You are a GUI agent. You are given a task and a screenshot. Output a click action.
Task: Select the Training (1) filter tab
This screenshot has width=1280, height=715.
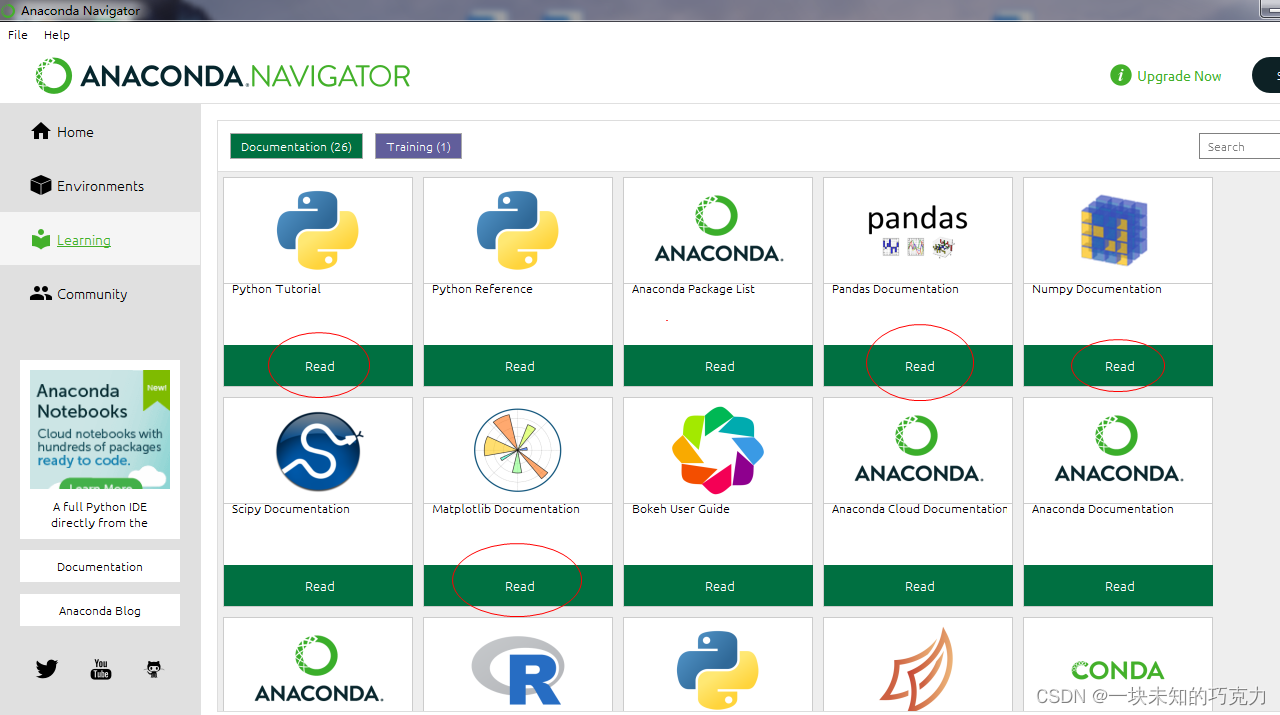(418, 146)
